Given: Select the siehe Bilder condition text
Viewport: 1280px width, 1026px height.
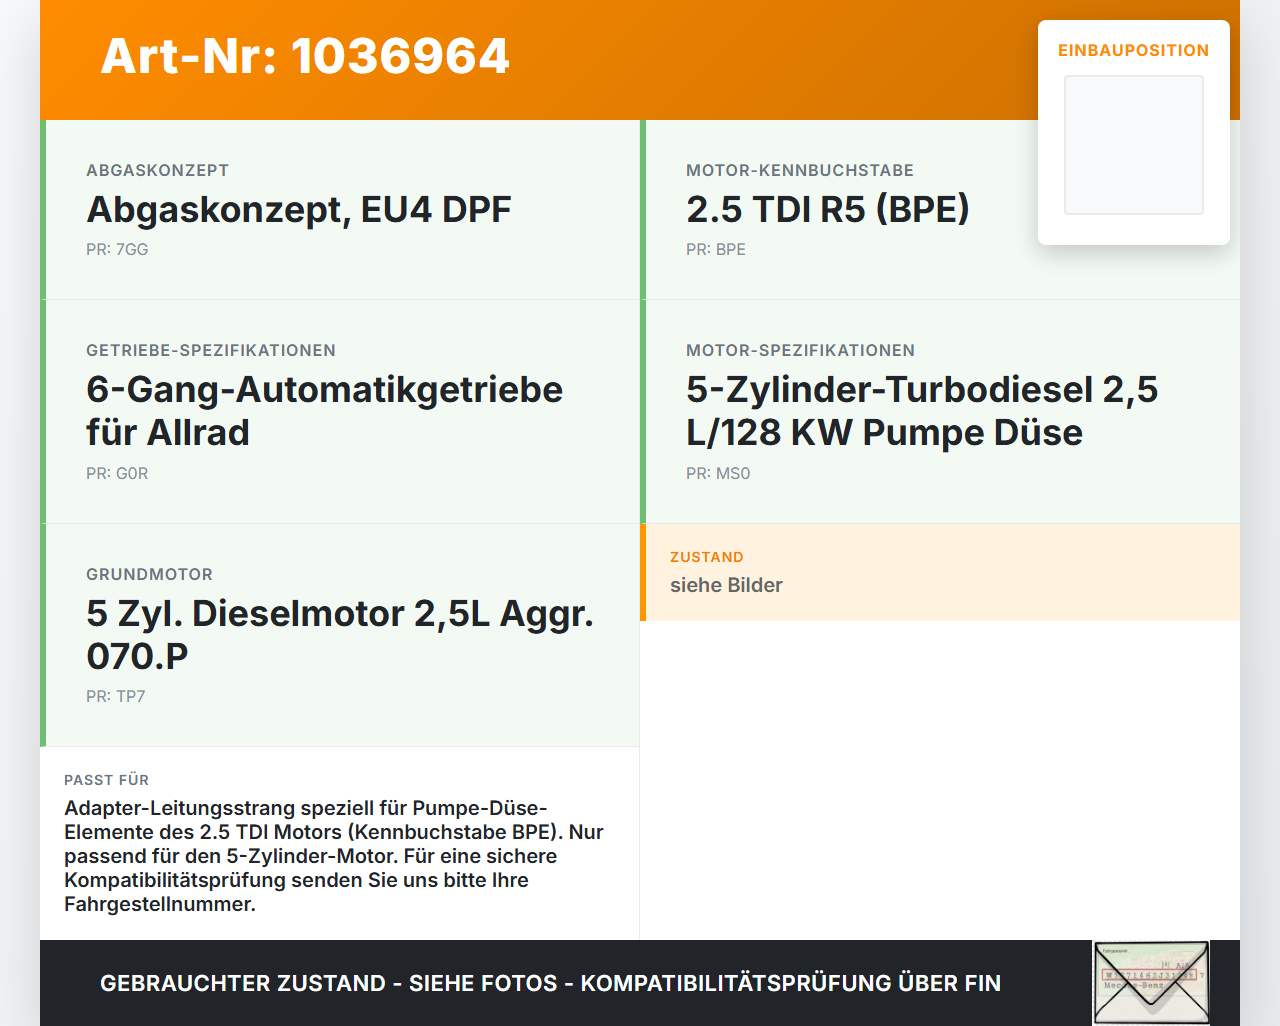Looking at the screenshot, I should coord(726,585).
